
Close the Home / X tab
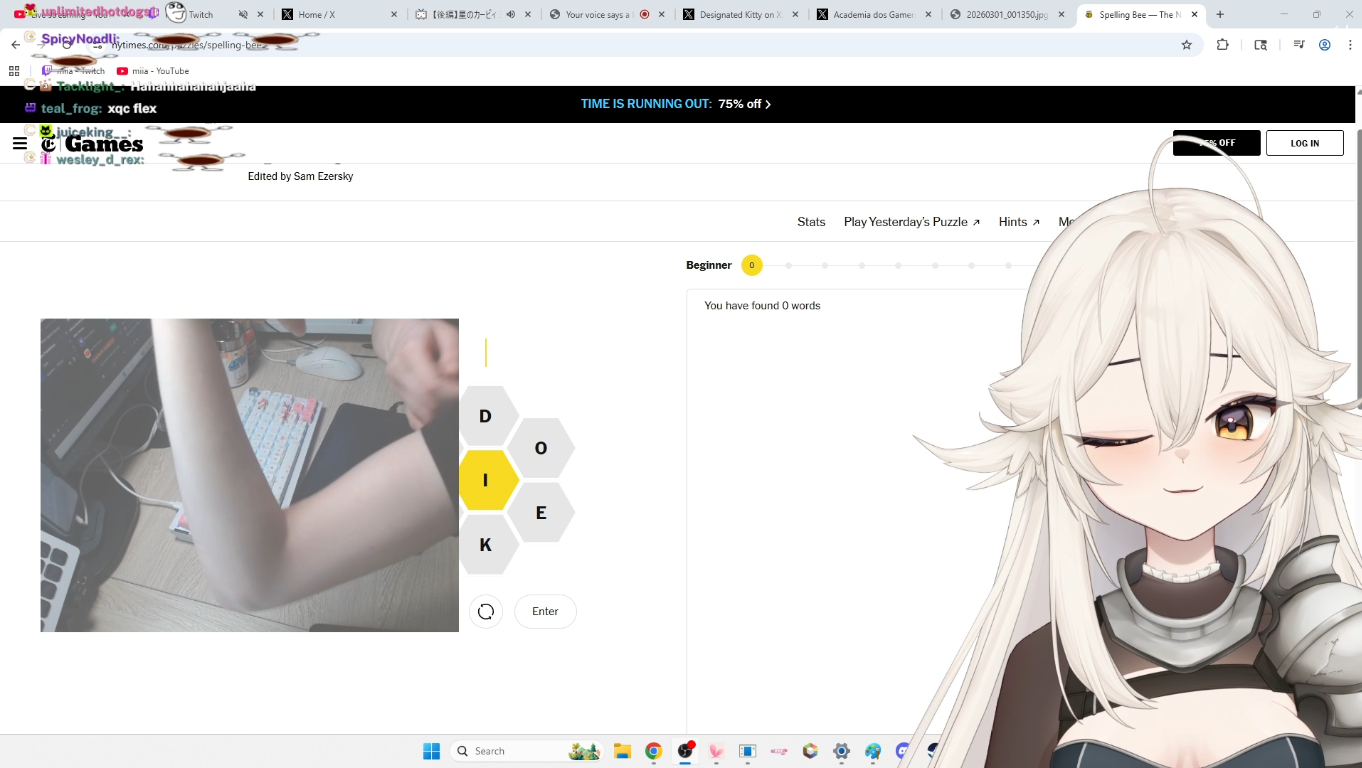point(394,15)
